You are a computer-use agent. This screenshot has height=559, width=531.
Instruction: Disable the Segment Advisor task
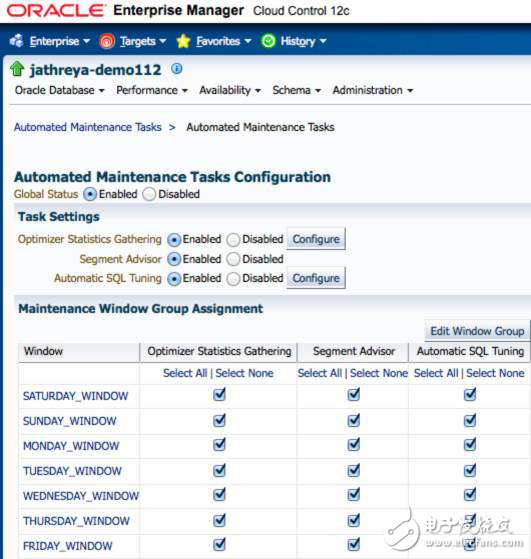coord(233,259)
